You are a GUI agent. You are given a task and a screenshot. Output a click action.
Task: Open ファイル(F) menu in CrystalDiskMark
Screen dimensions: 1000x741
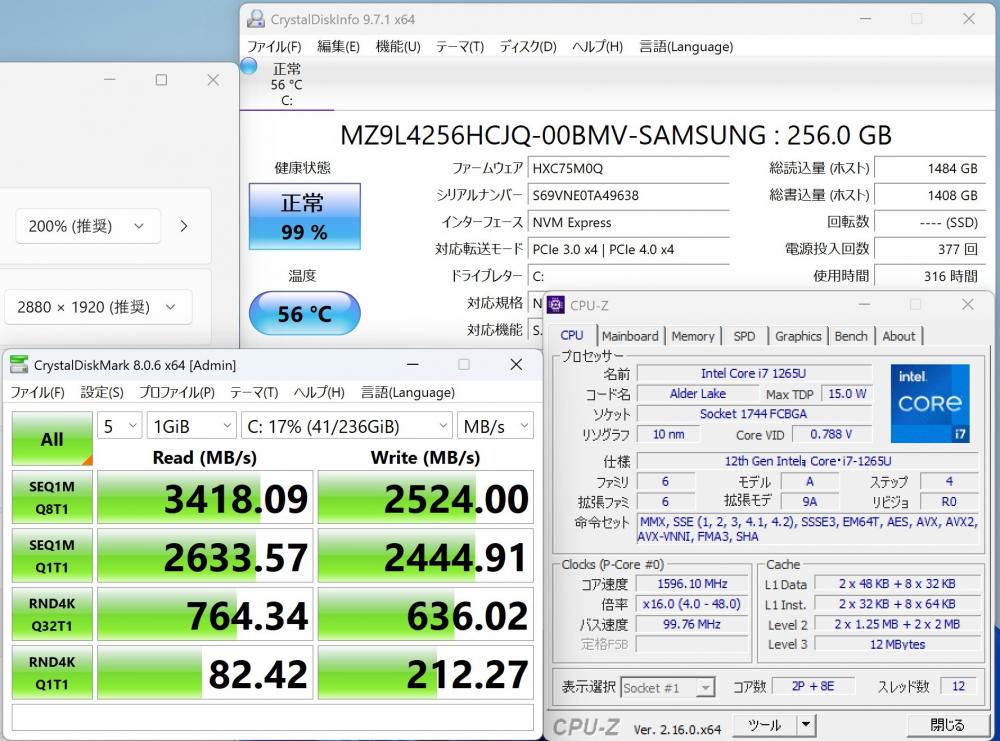pyautogui.click(x=38, y=392)
